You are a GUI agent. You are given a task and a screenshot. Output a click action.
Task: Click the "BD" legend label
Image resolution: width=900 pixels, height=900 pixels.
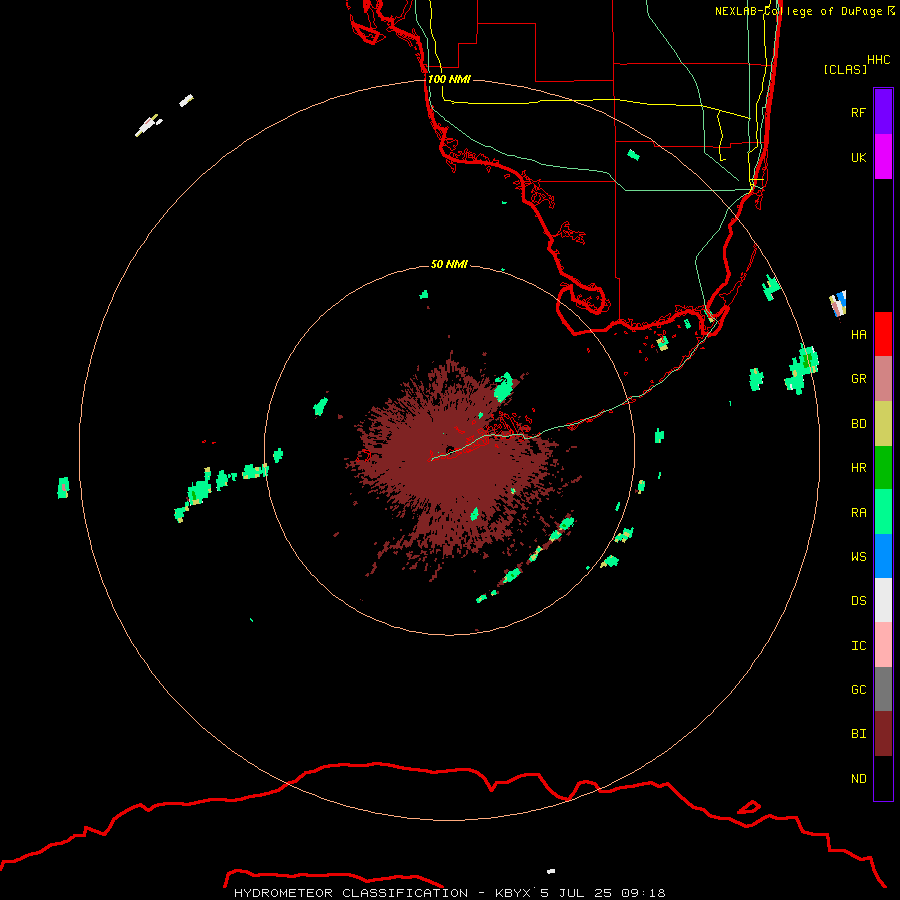pos(858,423)
